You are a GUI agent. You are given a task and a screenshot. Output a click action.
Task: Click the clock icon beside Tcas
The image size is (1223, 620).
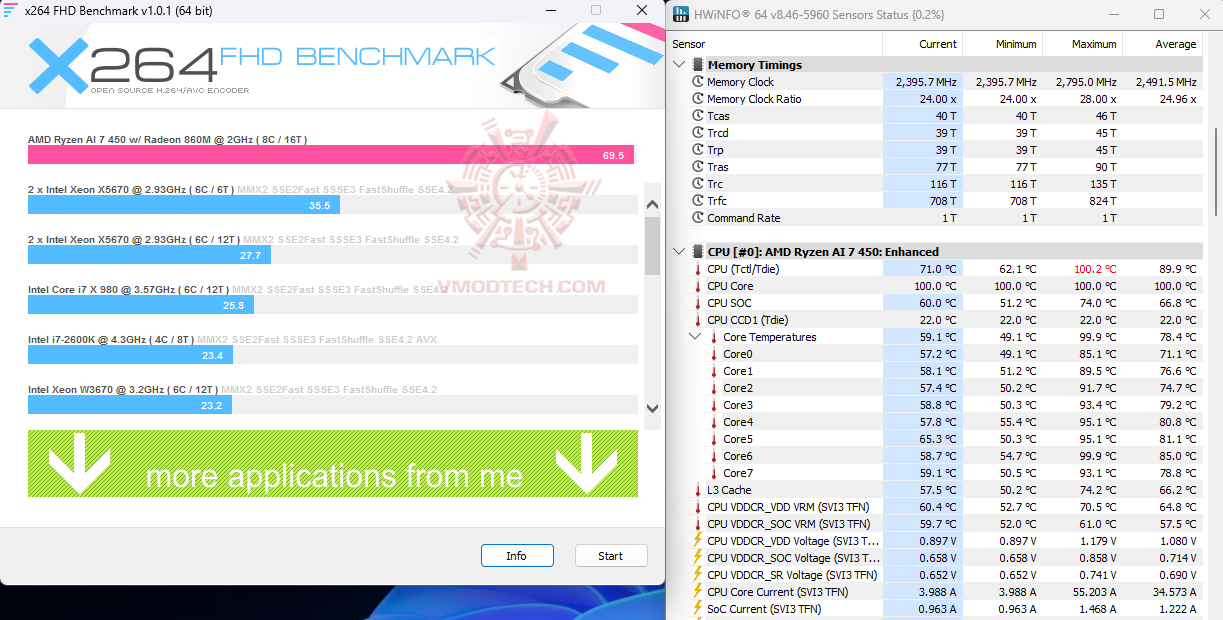tap(698, 116)
